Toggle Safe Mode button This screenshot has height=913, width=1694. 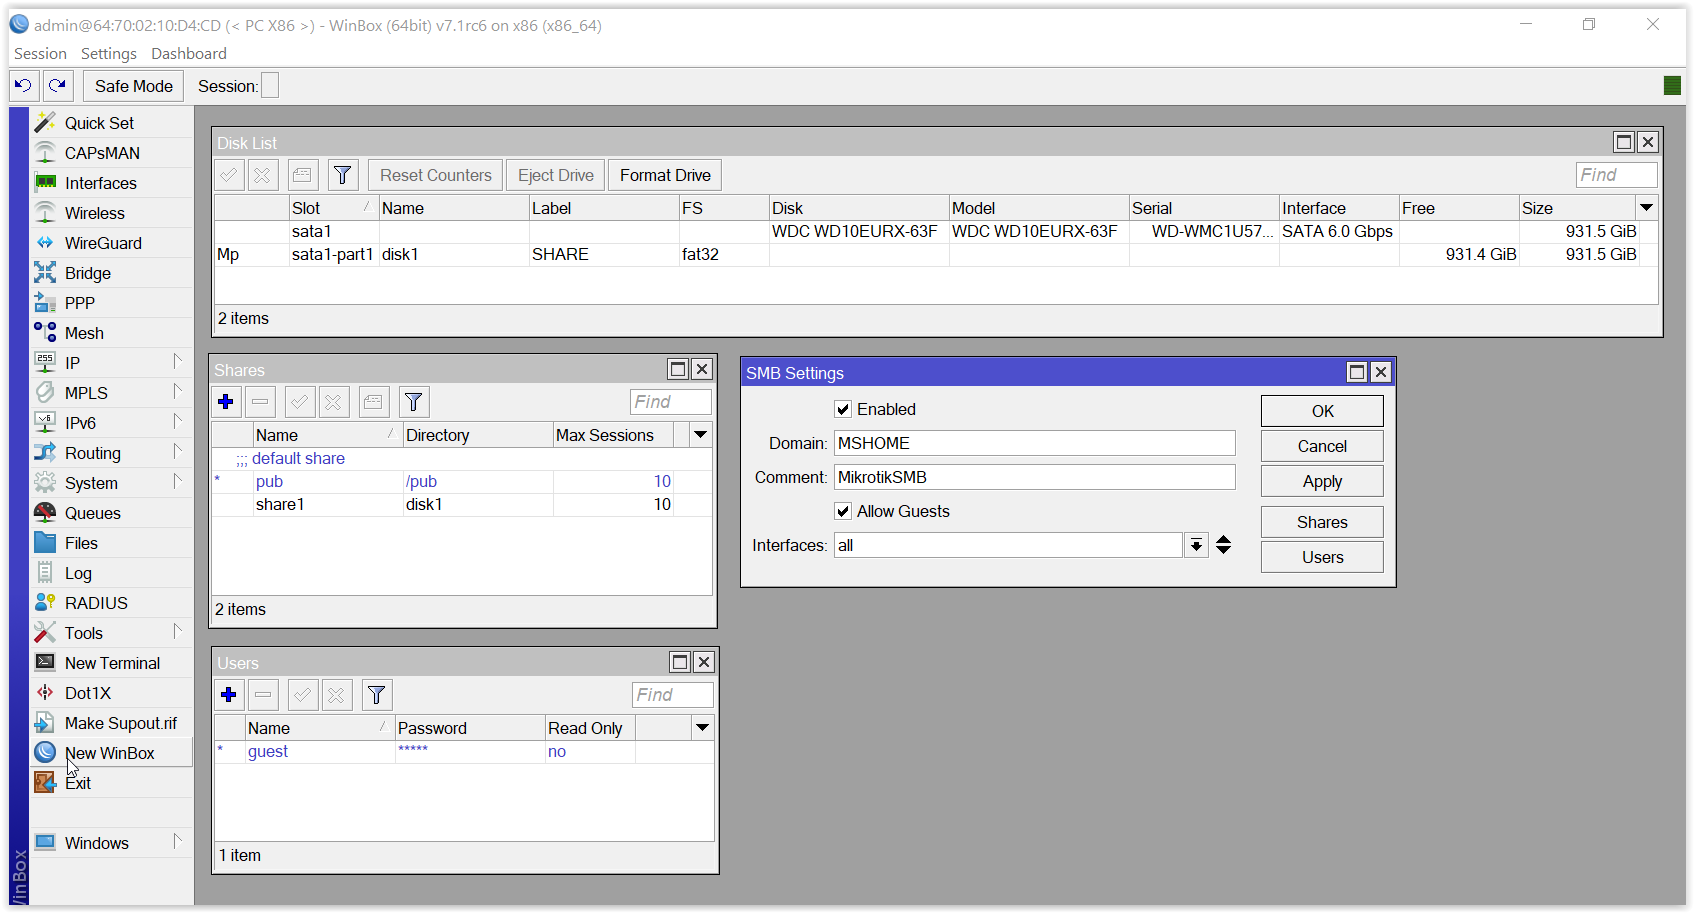134,86
